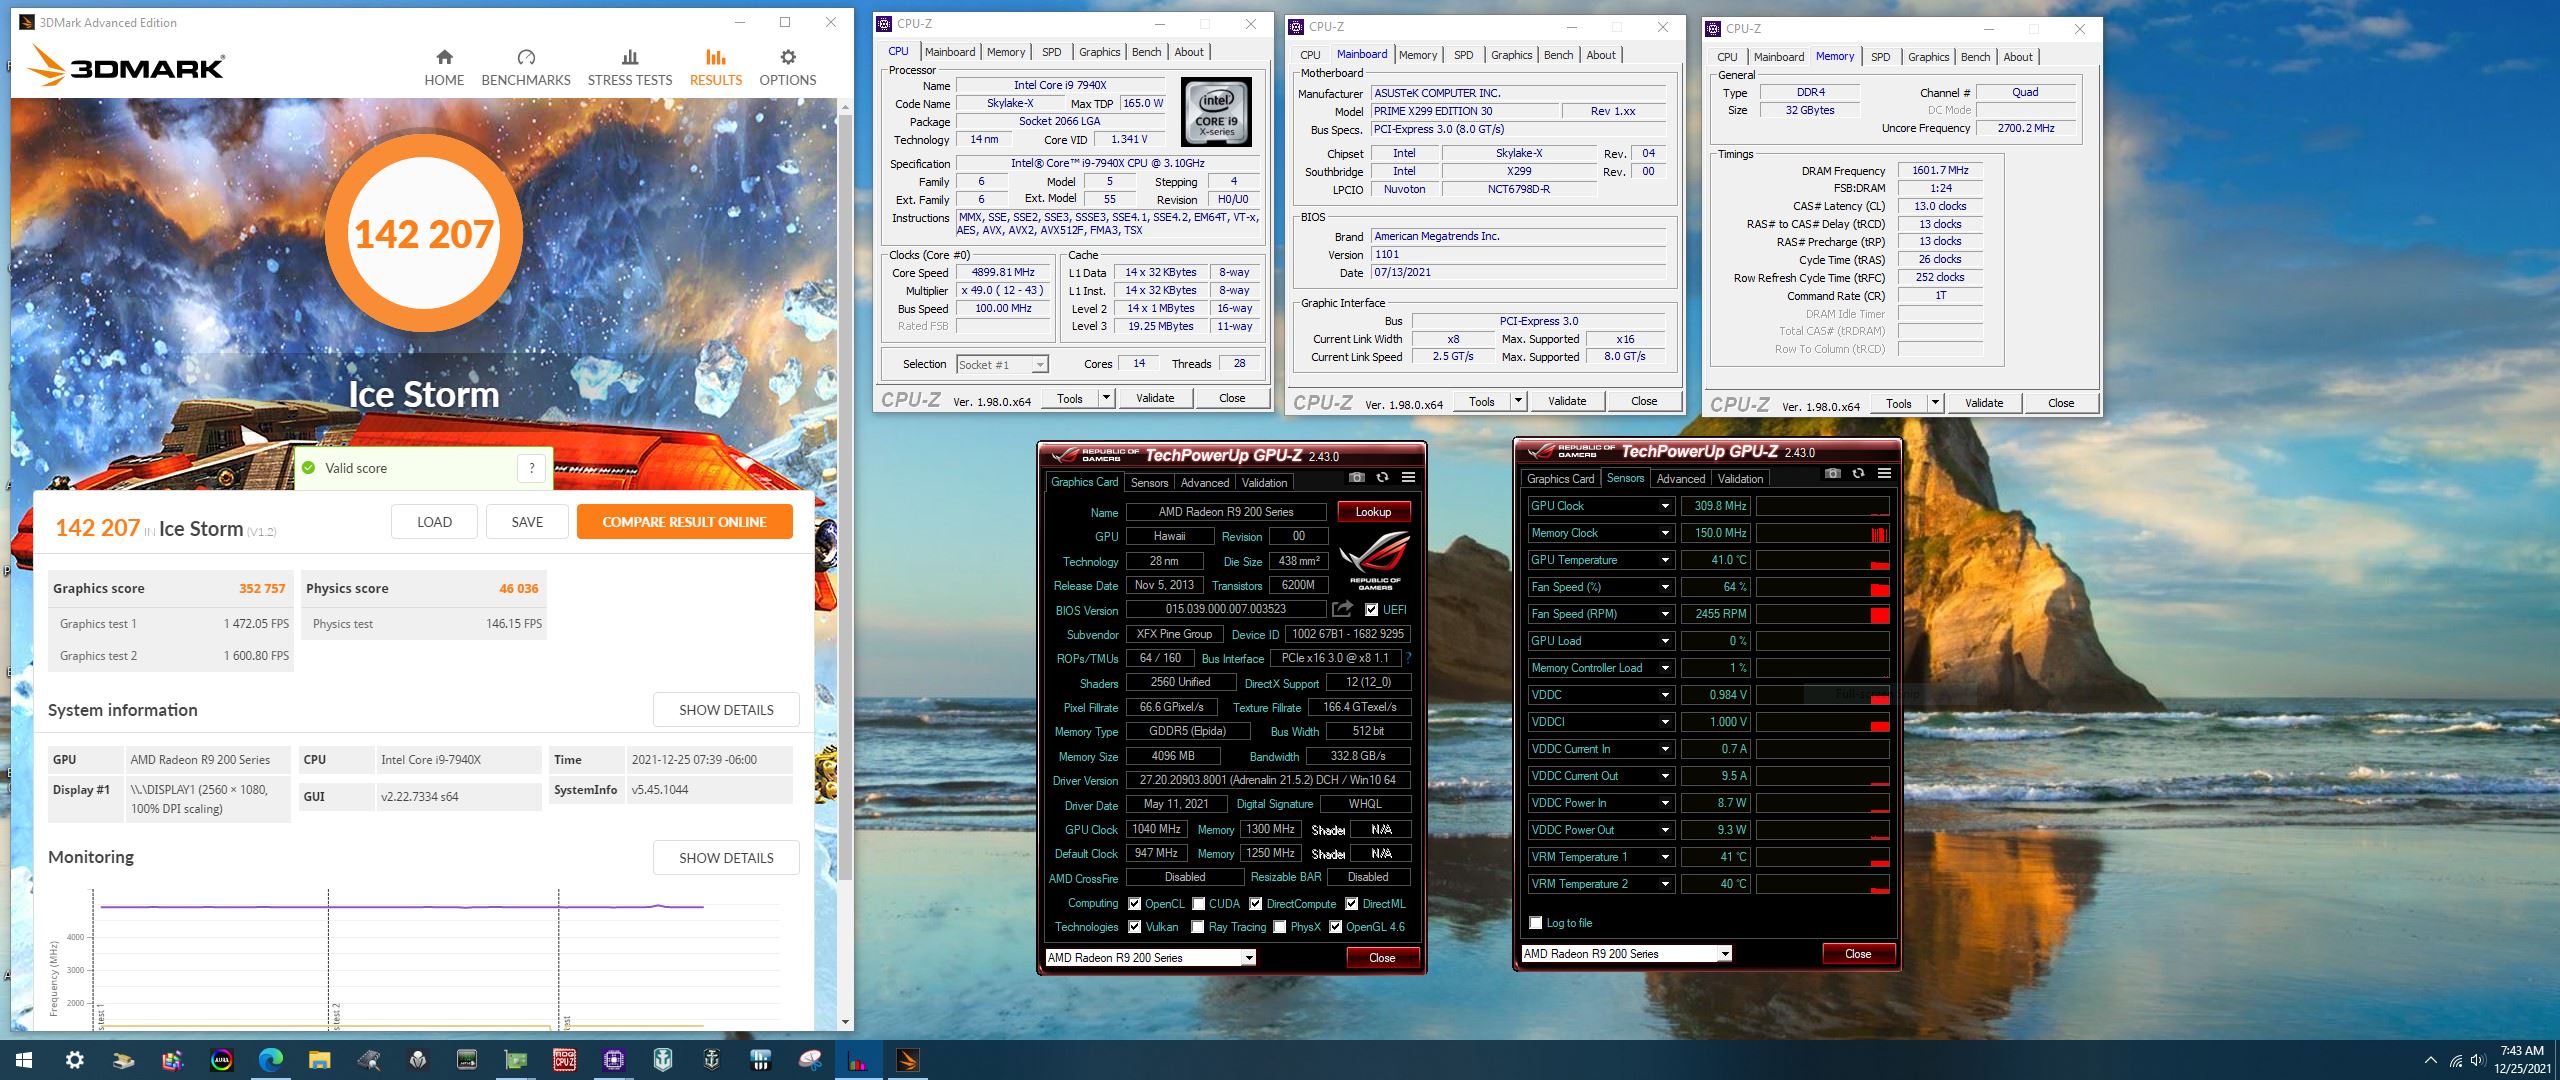Open Stress Tests in the 3DMark navigation
This screenshot has width=2560, height=1080.
(630, 69)
